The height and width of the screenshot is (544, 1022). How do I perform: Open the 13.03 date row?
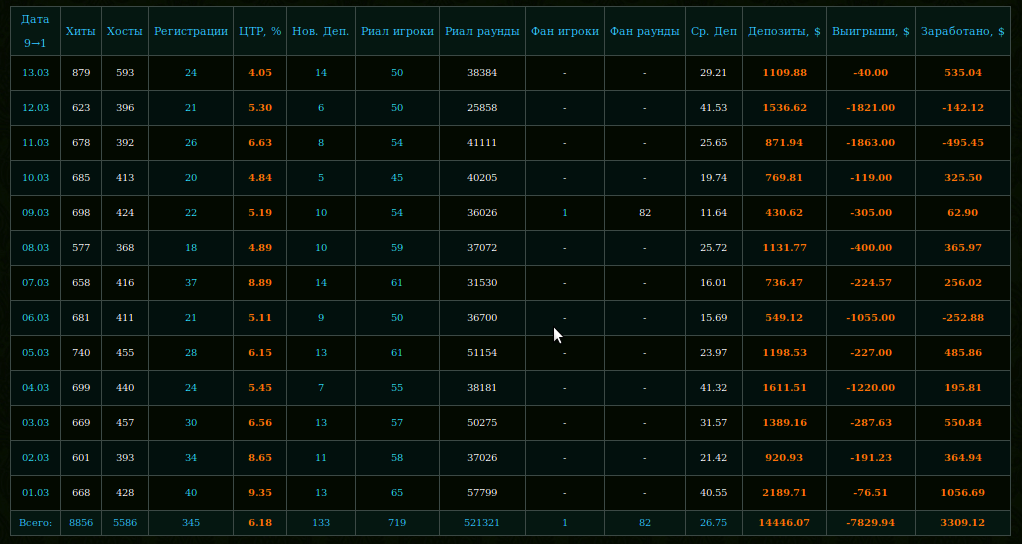(35, 73)
